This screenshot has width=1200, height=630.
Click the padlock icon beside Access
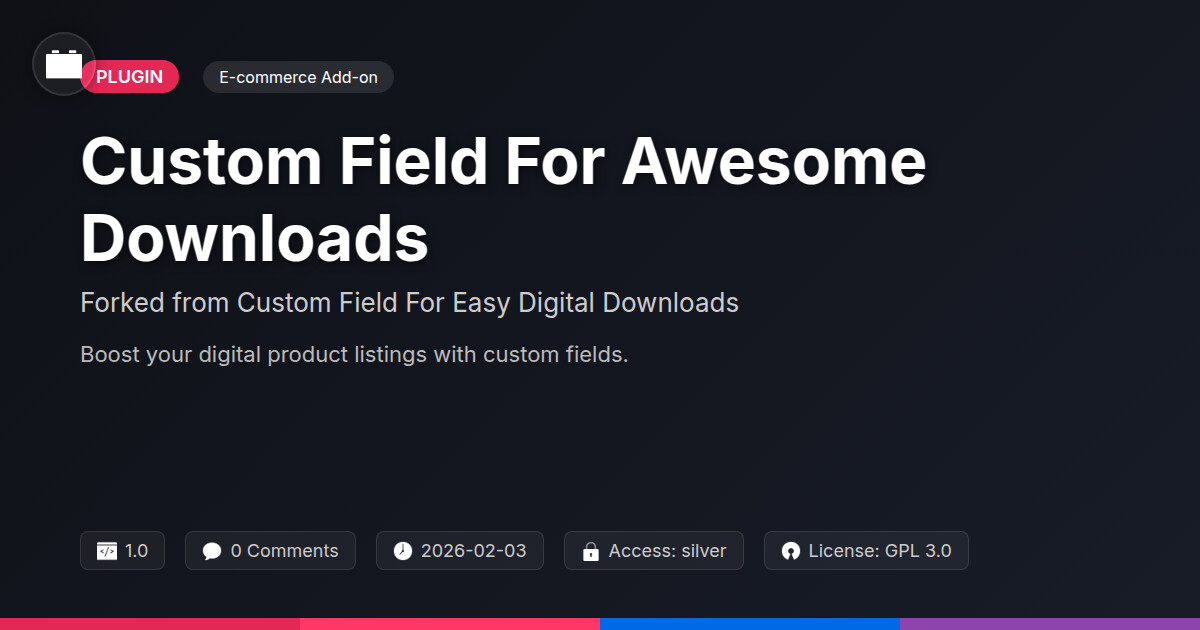coord(591,551)
